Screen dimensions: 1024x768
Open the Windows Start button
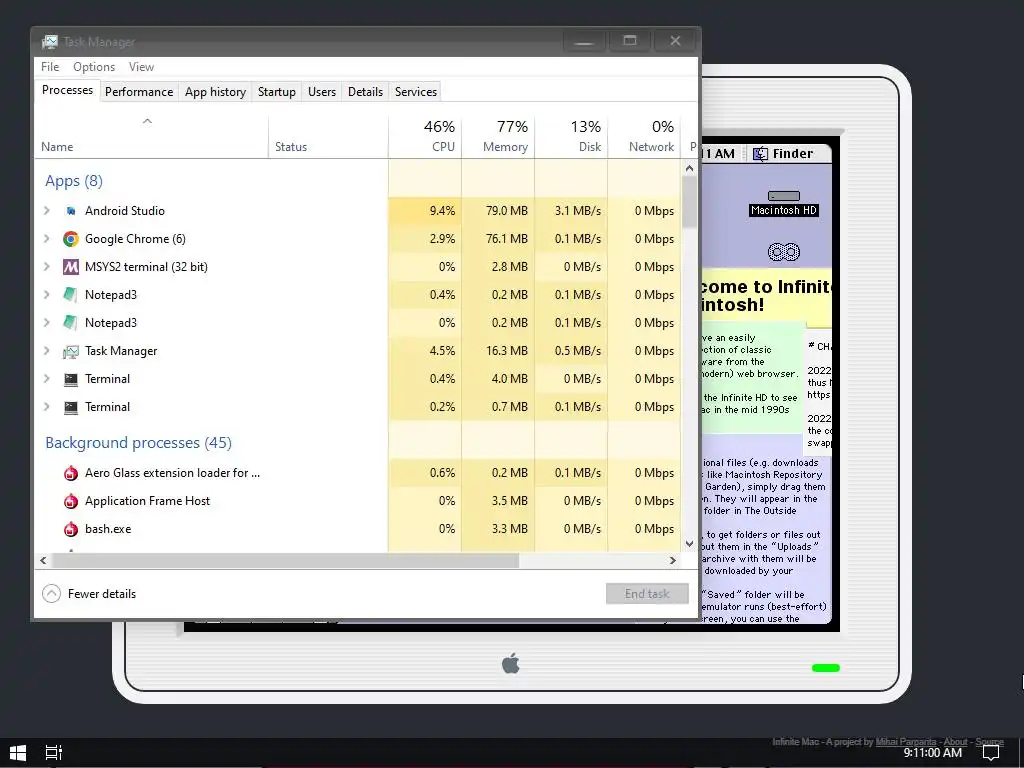[x=18, y=752]
